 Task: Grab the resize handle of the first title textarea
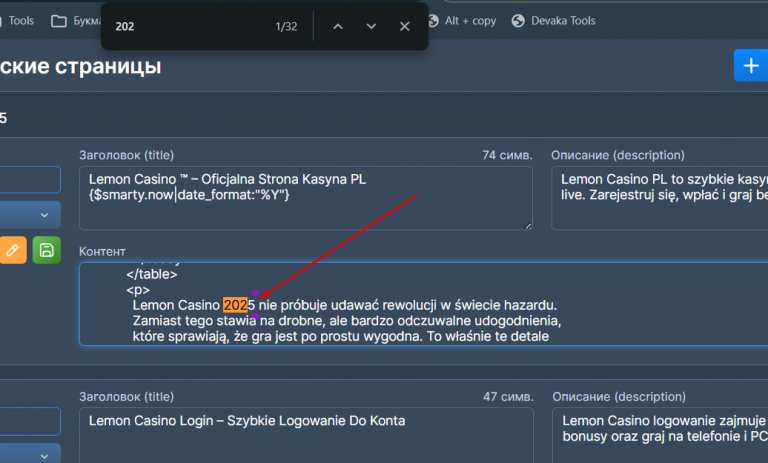click(x=528, y=226)
